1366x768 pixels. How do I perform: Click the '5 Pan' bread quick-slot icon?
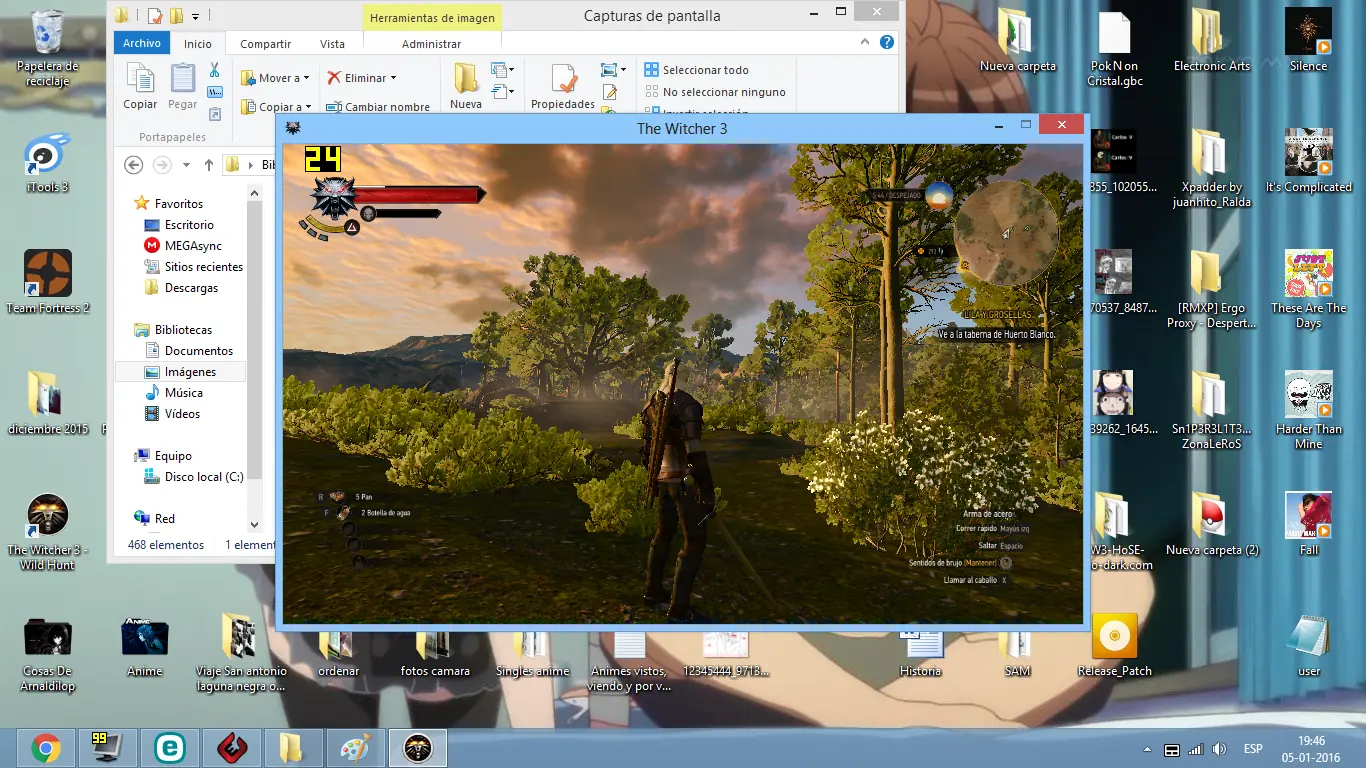pyautogui.click(x=338, y=496)
